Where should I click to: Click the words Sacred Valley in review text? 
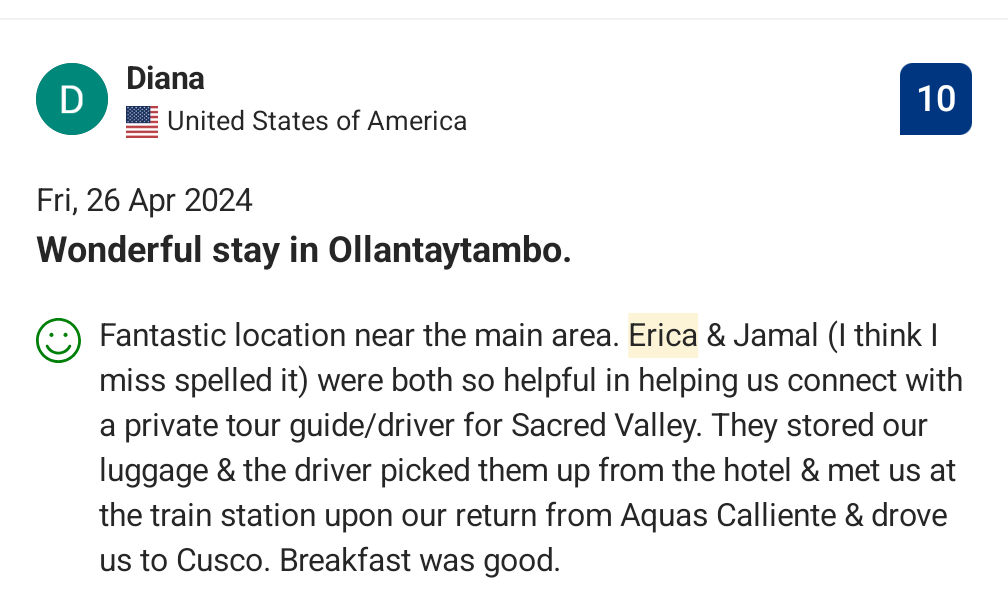[606, 425]
